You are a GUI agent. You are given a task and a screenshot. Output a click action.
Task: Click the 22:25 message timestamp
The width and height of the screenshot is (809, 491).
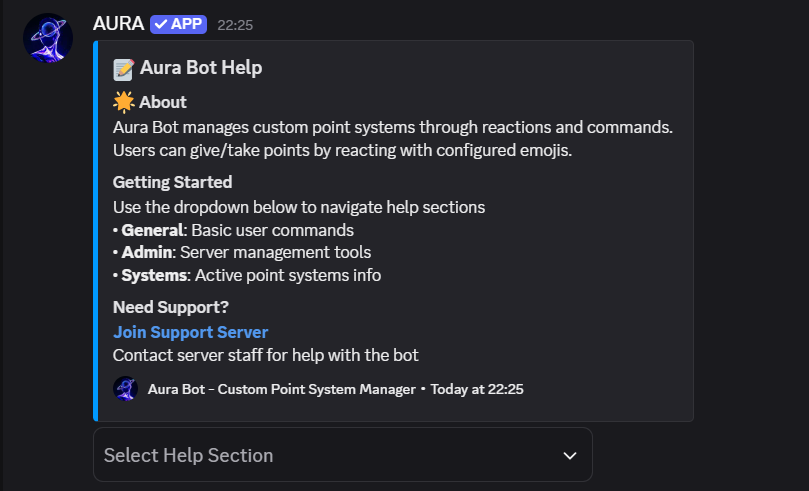coord(235,25)
